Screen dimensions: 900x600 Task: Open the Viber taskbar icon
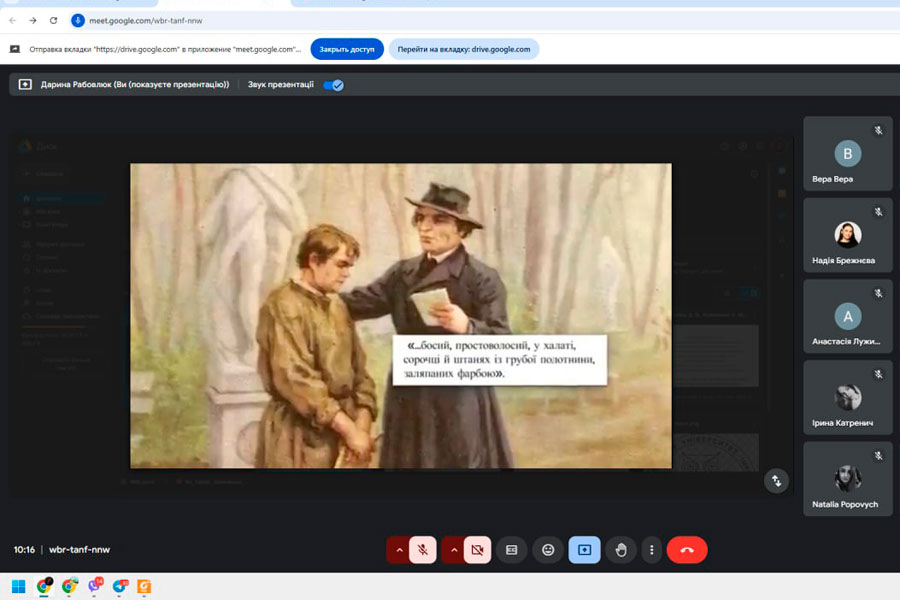coord(95,586)
